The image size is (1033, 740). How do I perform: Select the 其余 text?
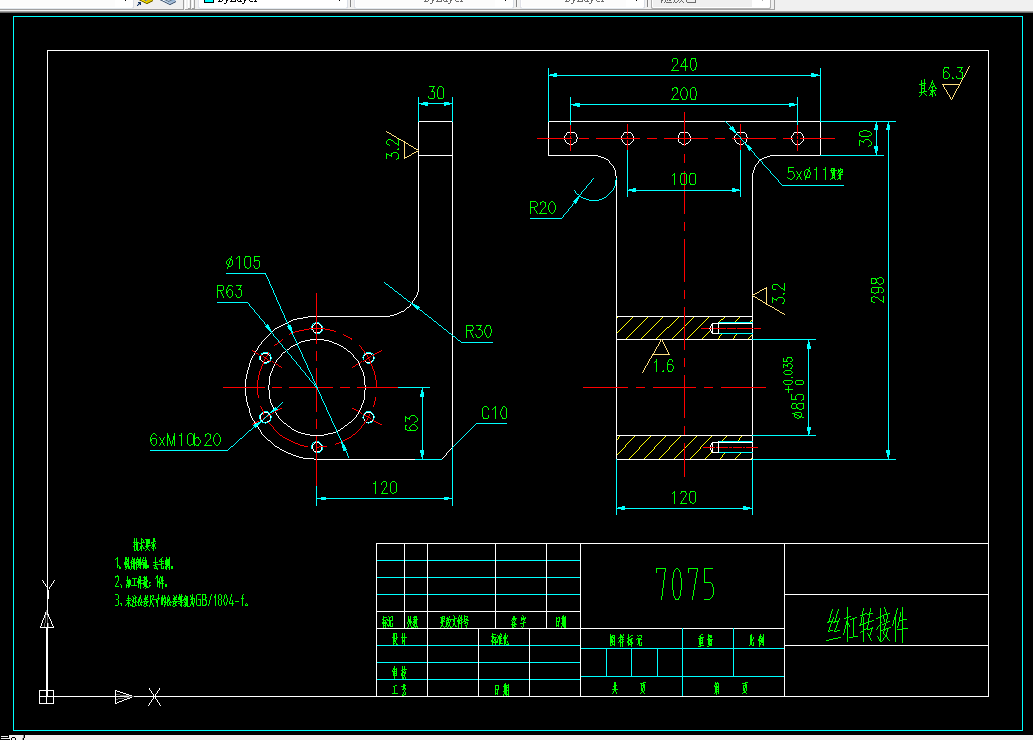(x=928, y=88)
